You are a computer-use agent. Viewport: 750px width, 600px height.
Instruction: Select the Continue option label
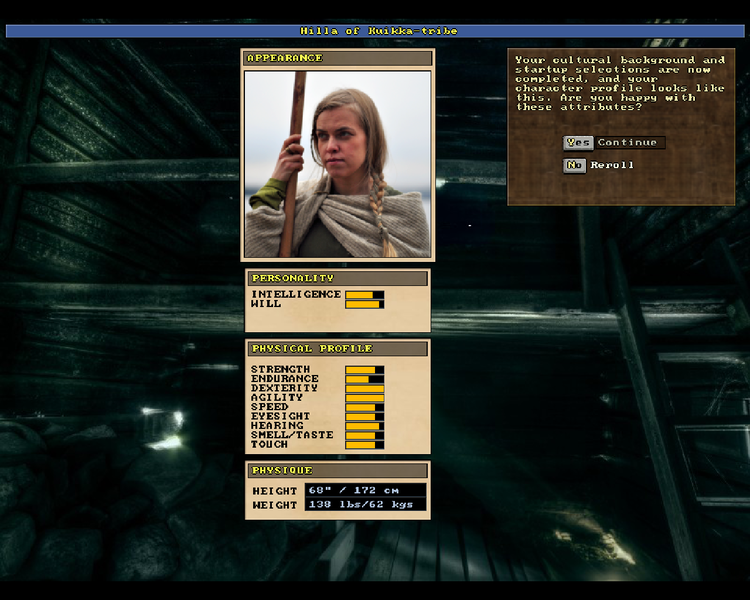tap(629, 143)
